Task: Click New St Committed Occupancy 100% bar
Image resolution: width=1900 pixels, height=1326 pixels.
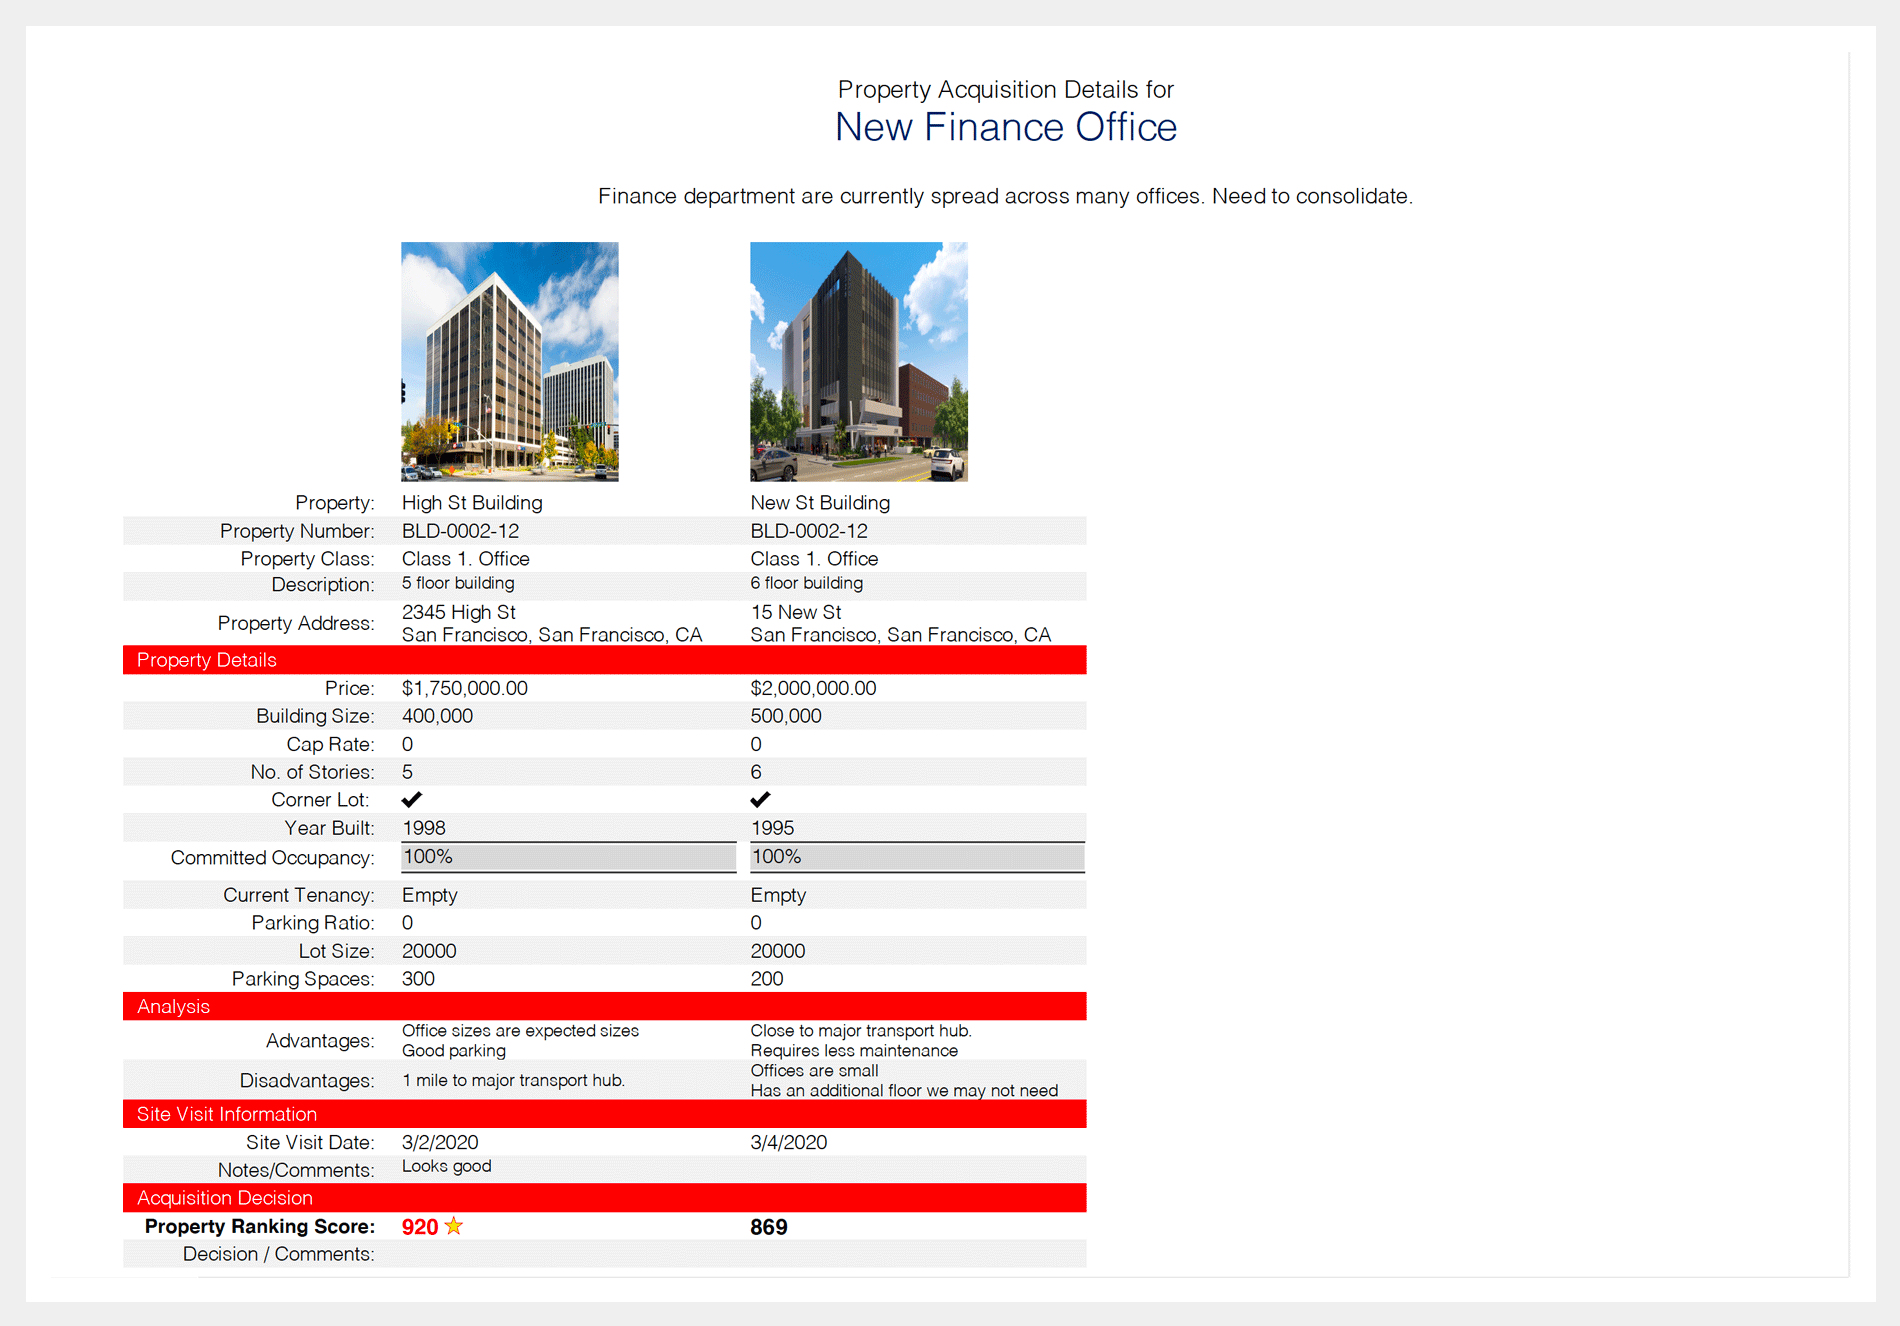Action: pyautogui.click(x=917, y=857)
